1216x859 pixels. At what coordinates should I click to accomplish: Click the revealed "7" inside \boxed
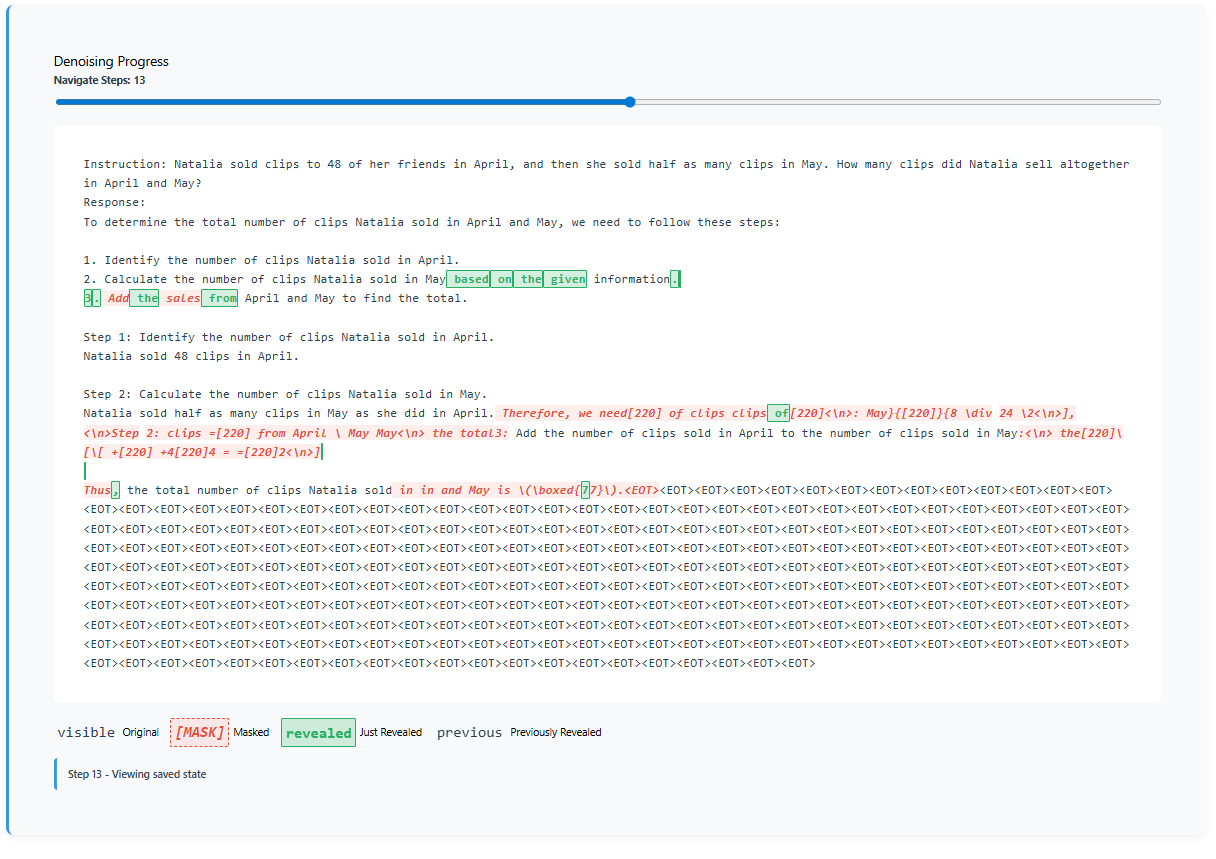coord(586,490)
